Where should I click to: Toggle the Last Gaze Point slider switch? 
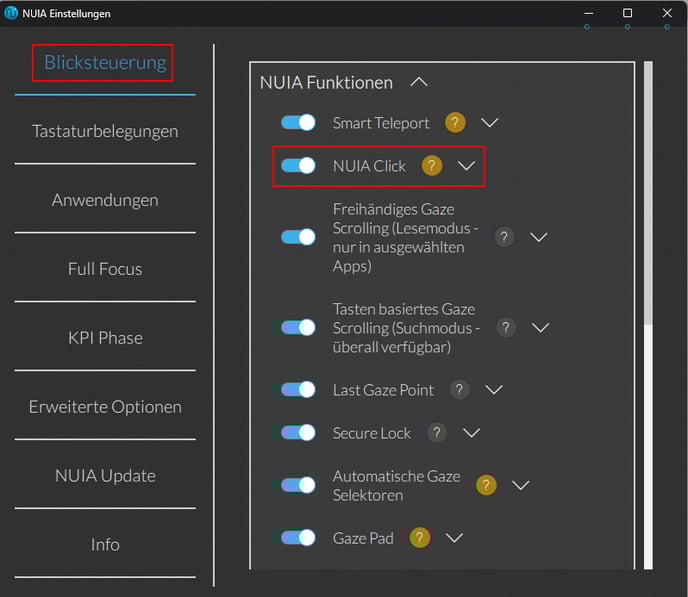(298, 390)
